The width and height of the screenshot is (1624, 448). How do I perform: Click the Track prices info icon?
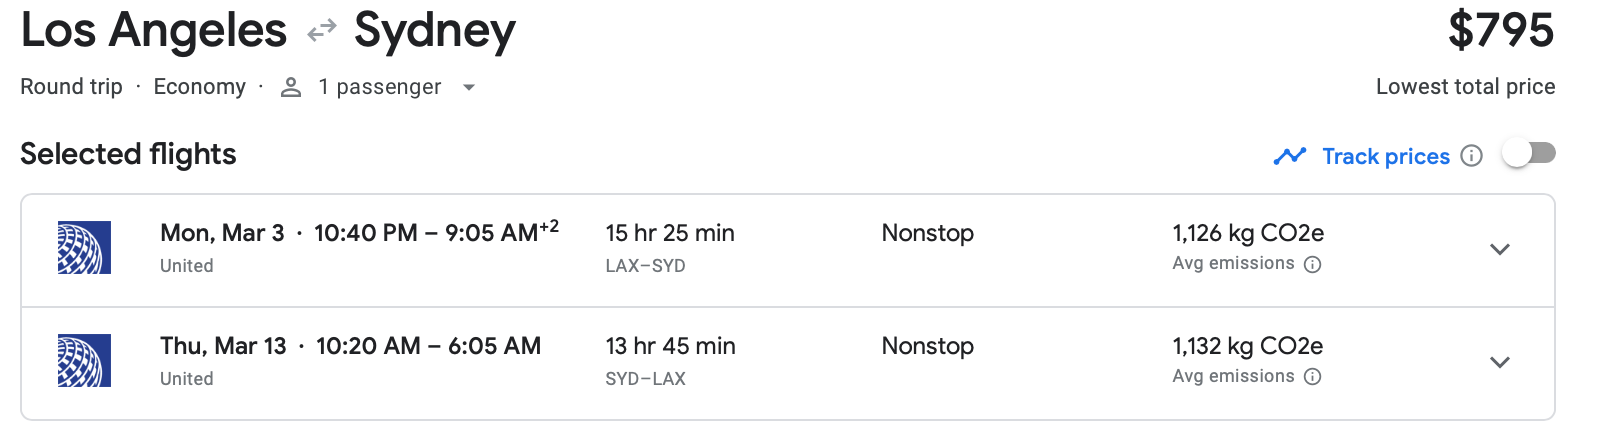1471,156
